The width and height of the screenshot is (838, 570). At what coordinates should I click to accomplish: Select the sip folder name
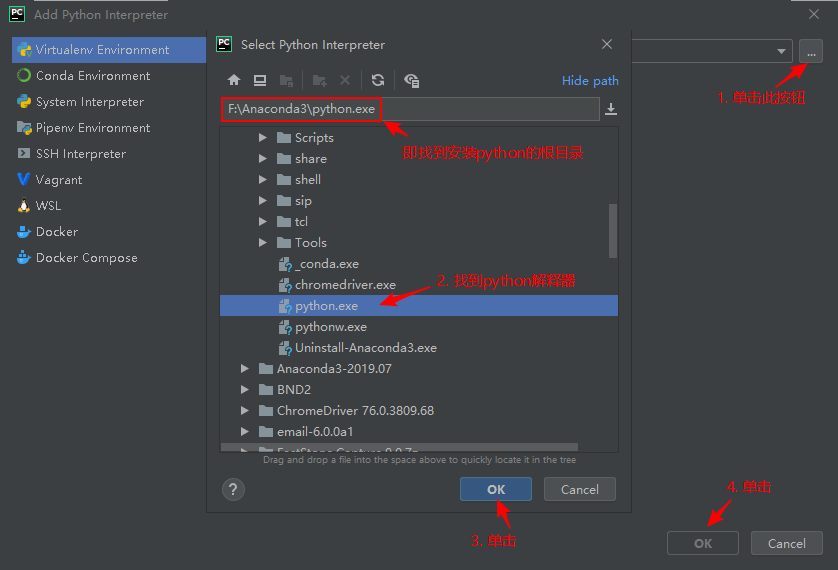coord(303,201)
